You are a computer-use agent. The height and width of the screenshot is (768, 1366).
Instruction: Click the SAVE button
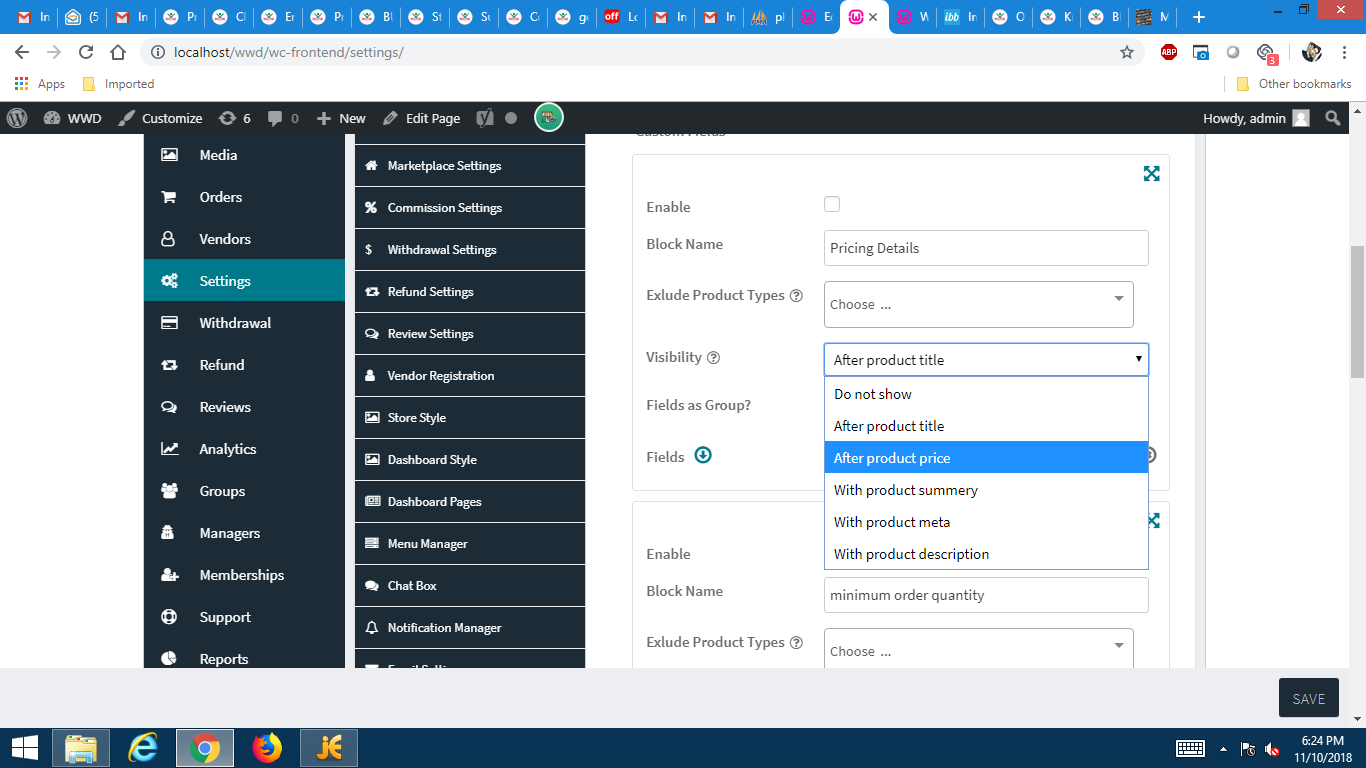1308,698
